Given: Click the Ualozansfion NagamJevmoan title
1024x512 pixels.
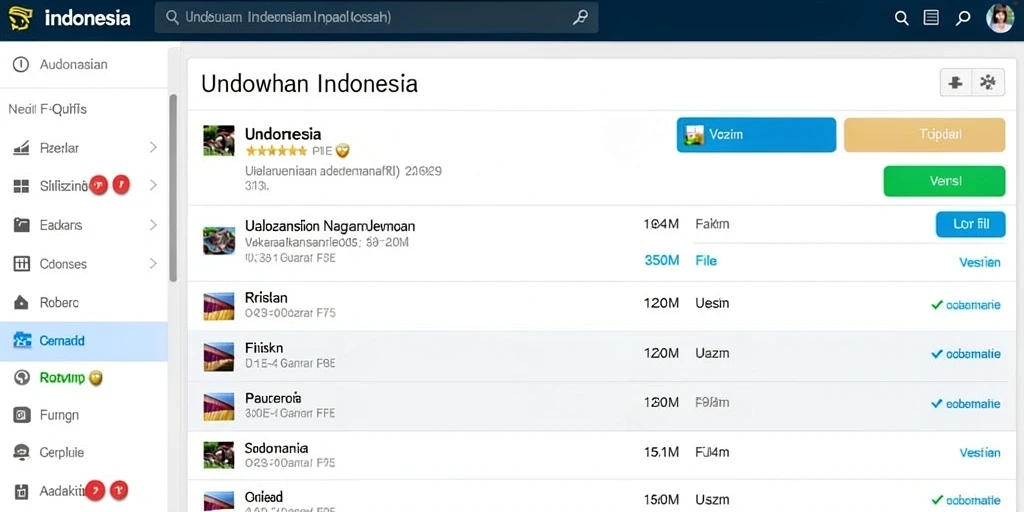Looking at the screenshot, I should click(330, 226).
